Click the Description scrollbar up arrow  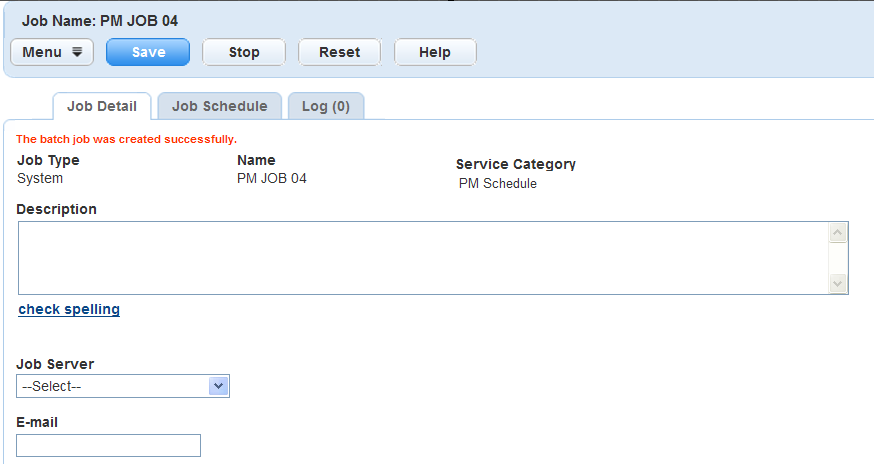click(838, 232)
